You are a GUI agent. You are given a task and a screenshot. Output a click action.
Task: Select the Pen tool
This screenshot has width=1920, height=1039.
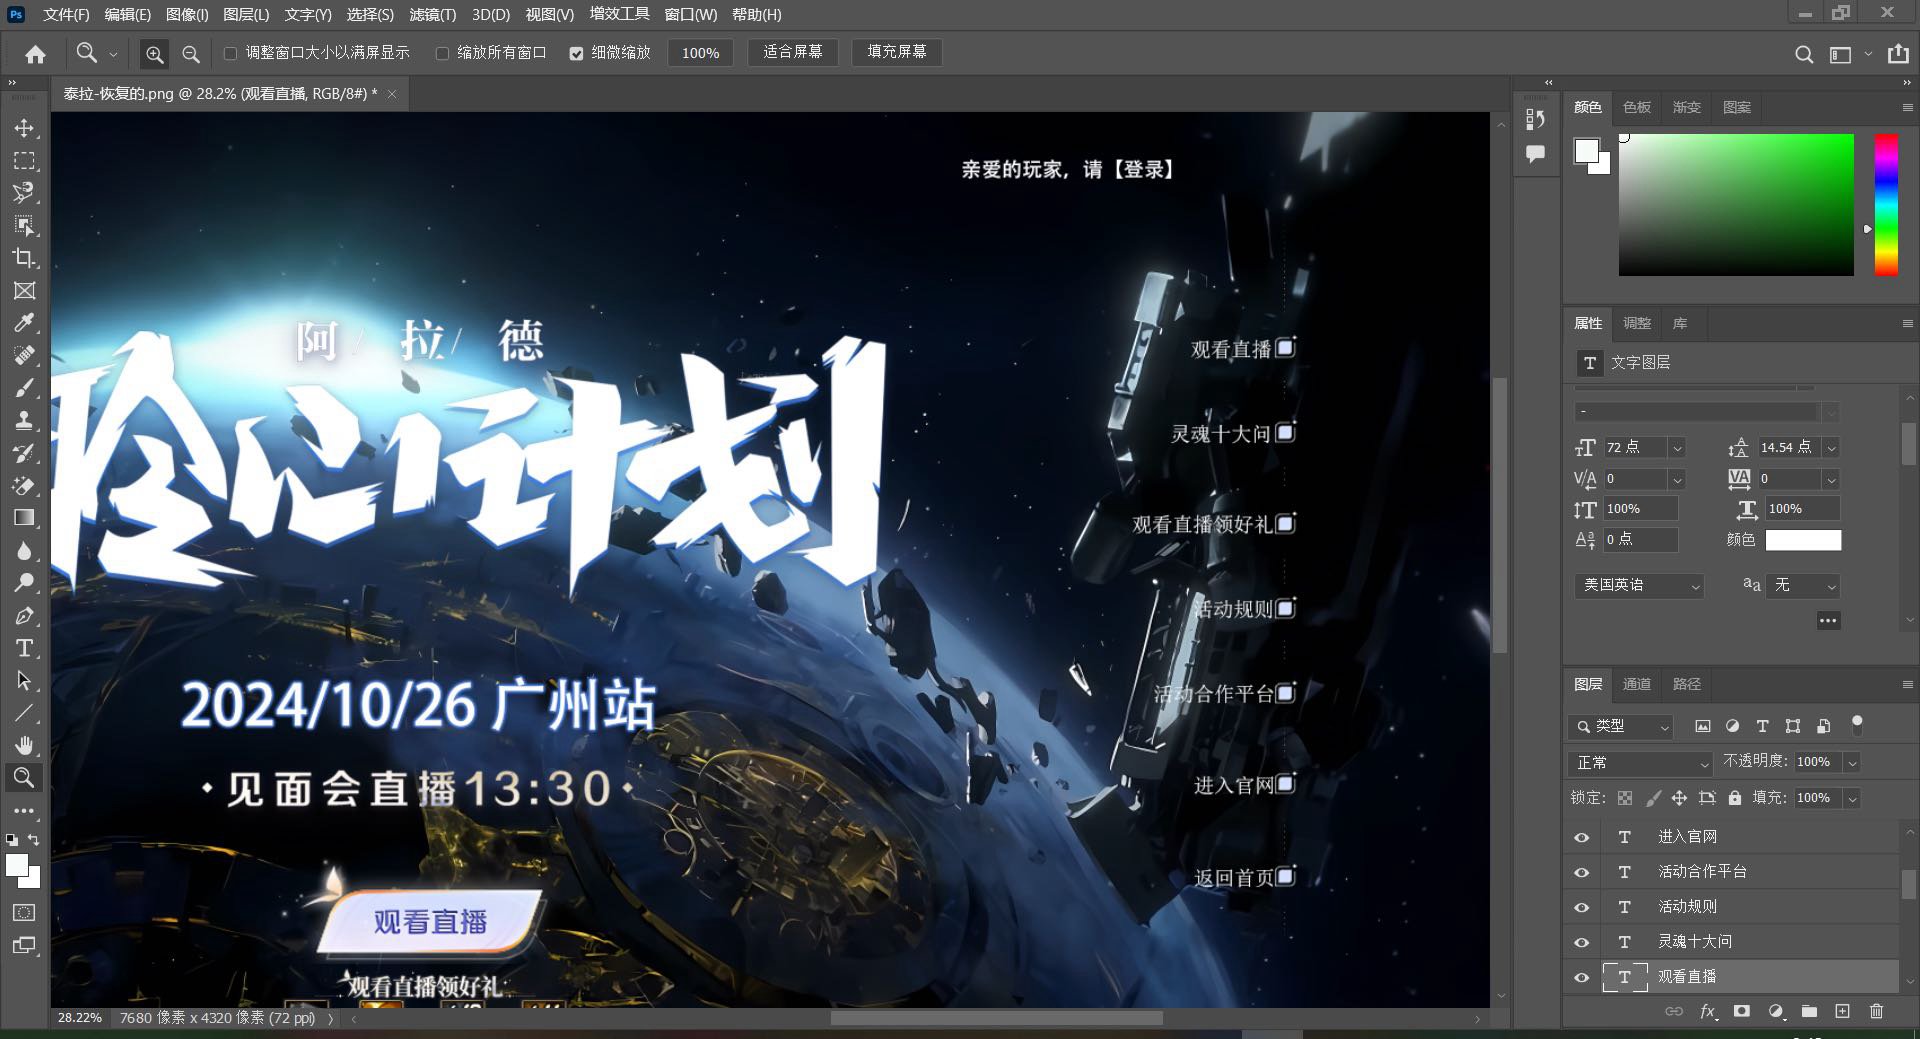point(24,616)
